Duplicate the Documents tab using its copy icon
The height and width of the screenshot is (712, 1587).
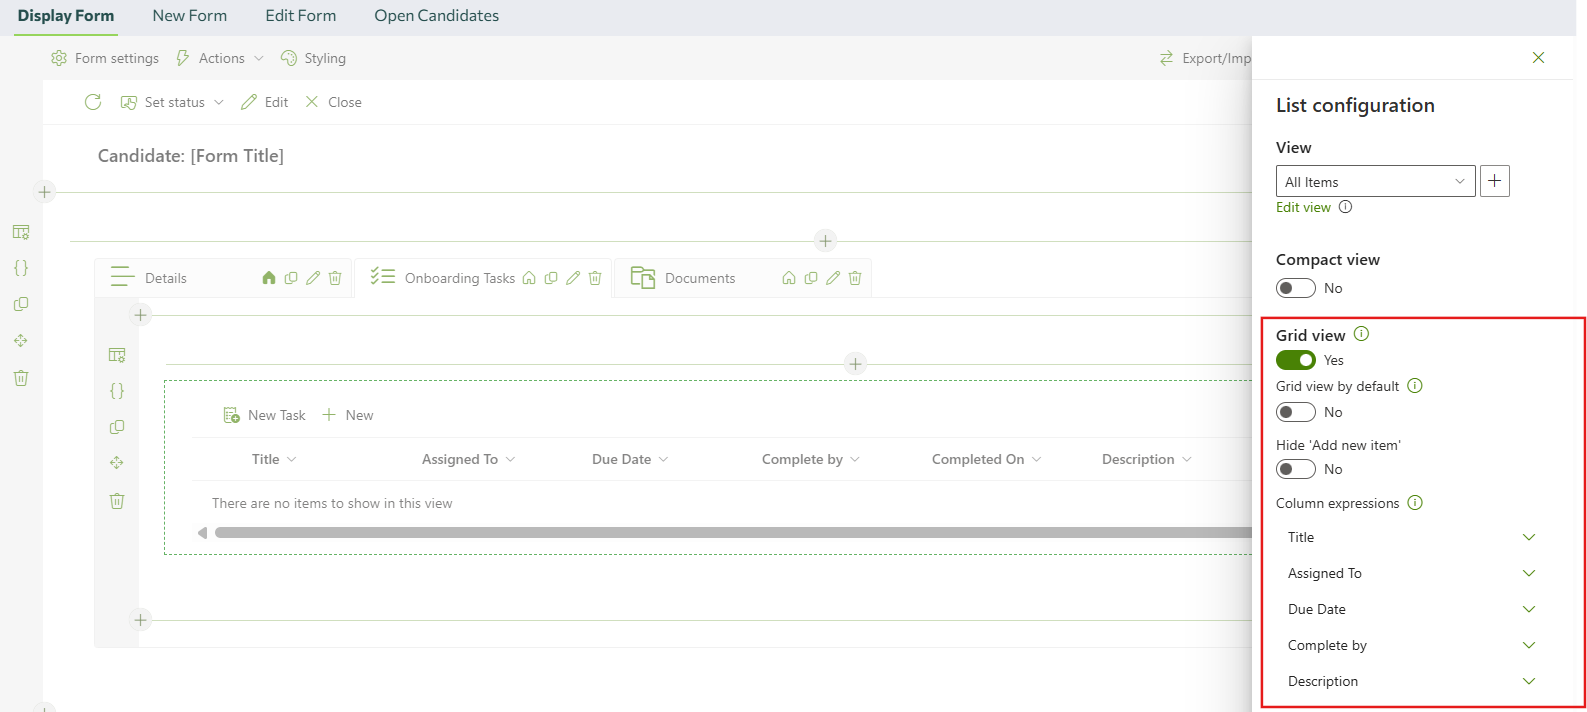811,278
